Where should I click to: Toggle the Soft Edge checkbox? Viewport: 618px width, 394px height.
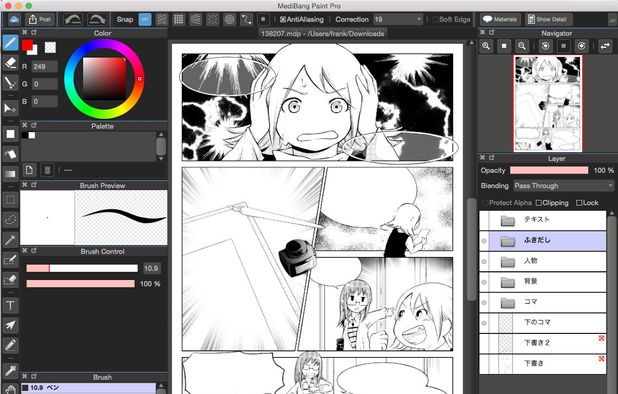tap(435, 19)
